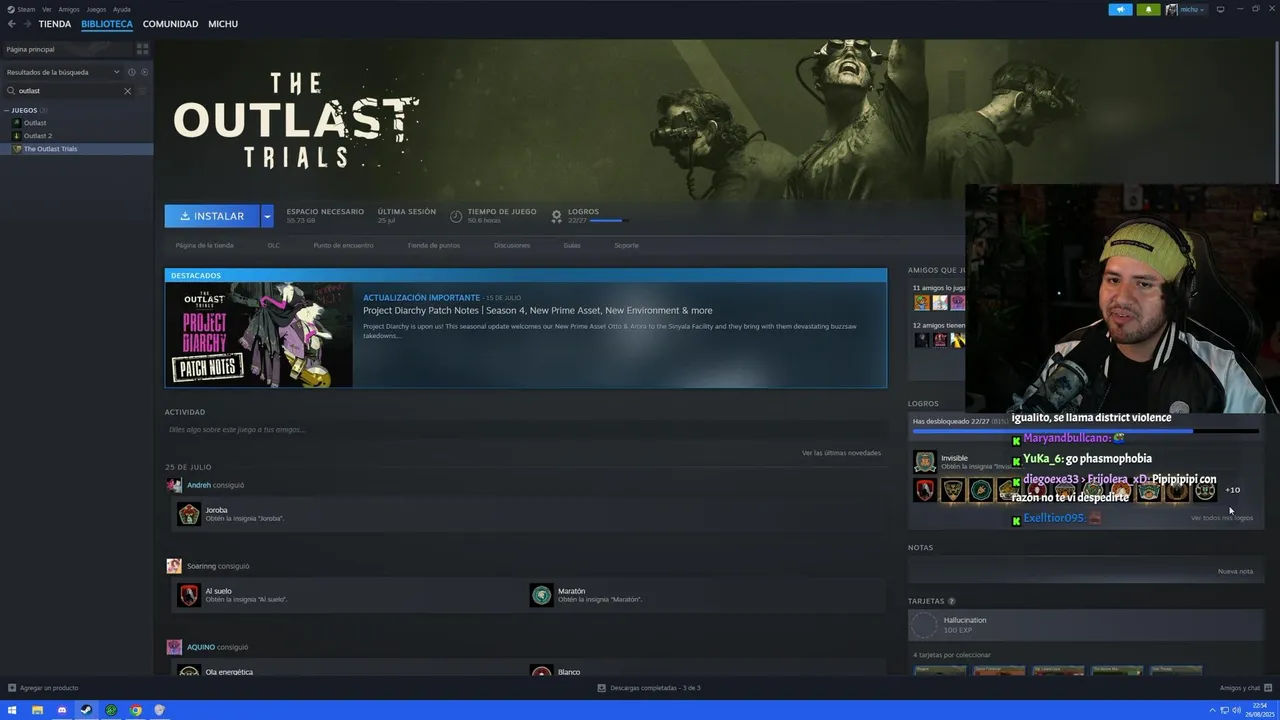Viewport: 1280px width, 720px height.
Task: Open the MICHU profile tab
Action: coord(223,24)
